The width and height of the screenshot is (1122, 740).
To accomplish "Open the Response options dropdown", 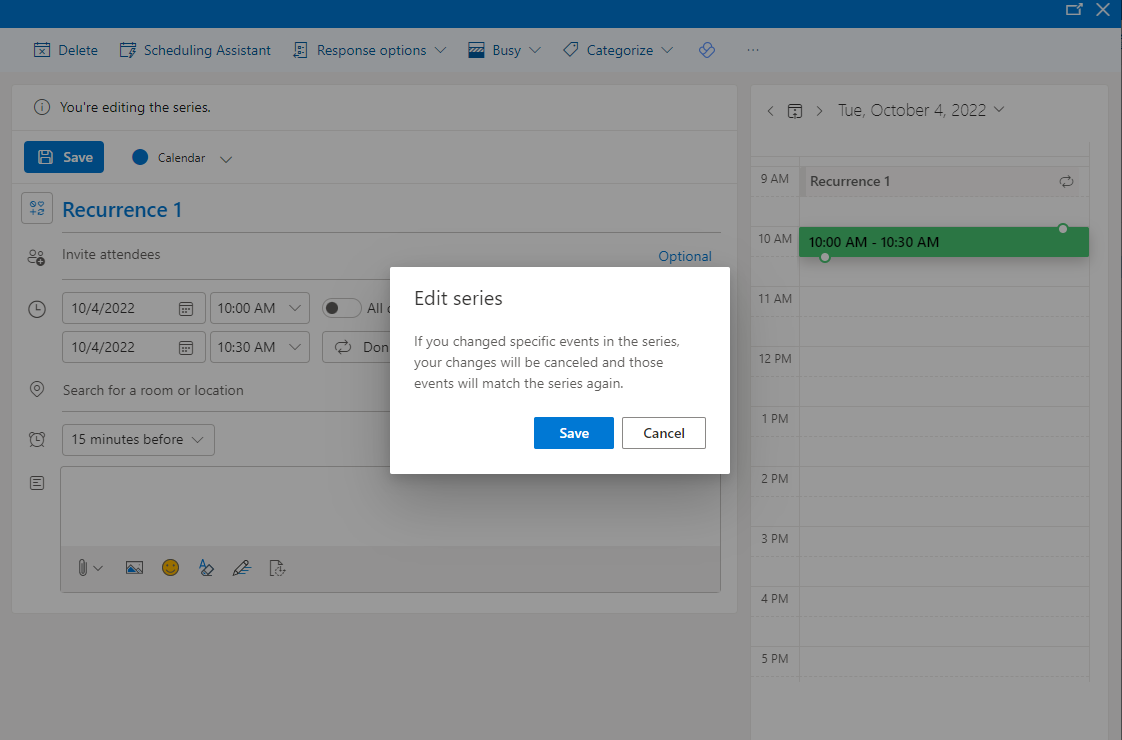I will (x=368, y=50).
